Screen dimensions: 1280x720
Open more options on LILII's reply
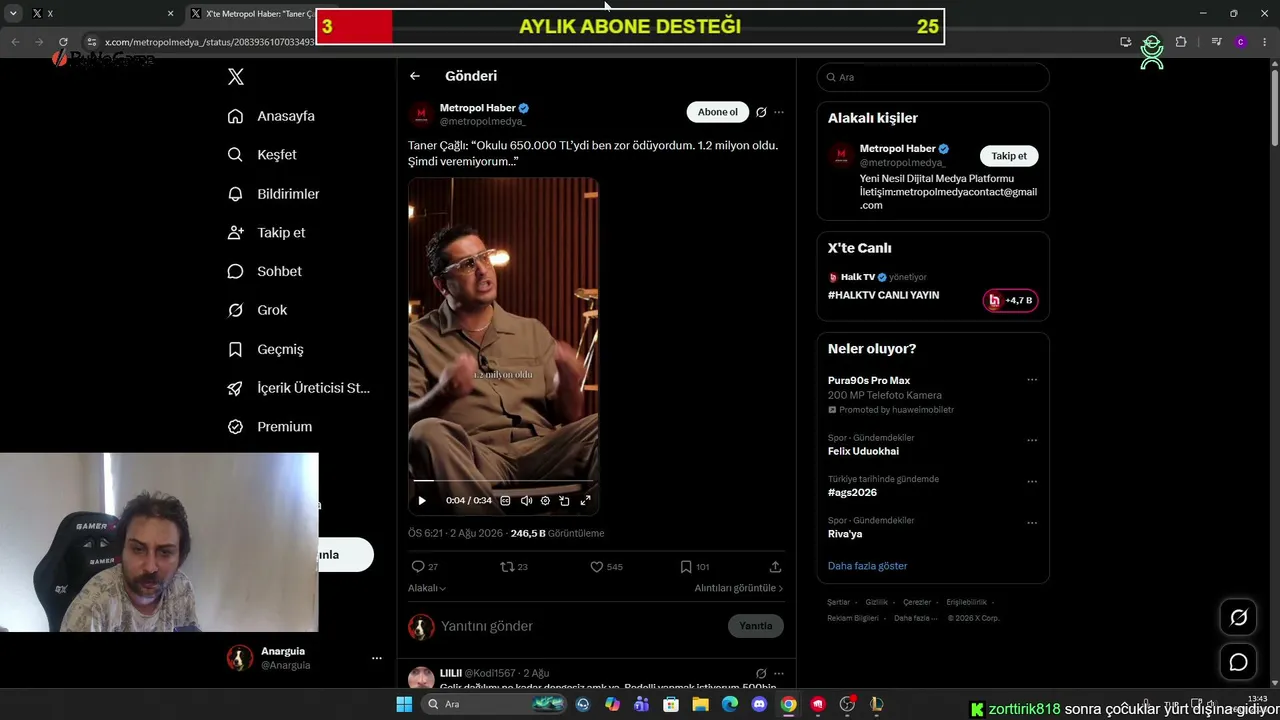pos(779,673)
